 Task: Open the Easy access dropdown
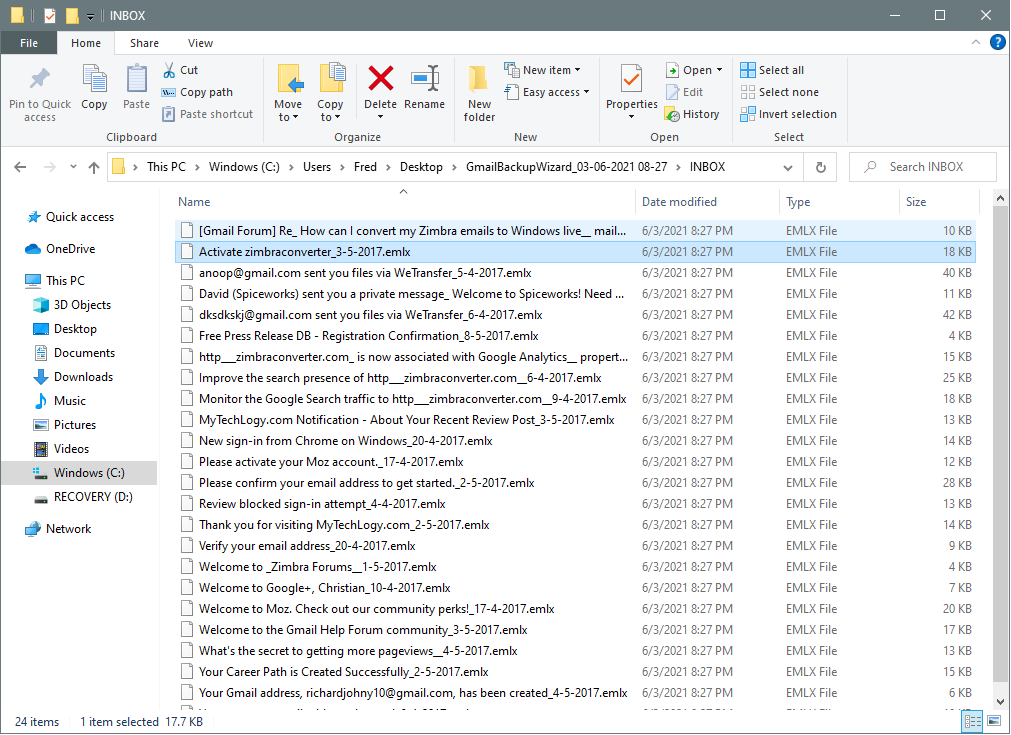click(x=547, y=92)
